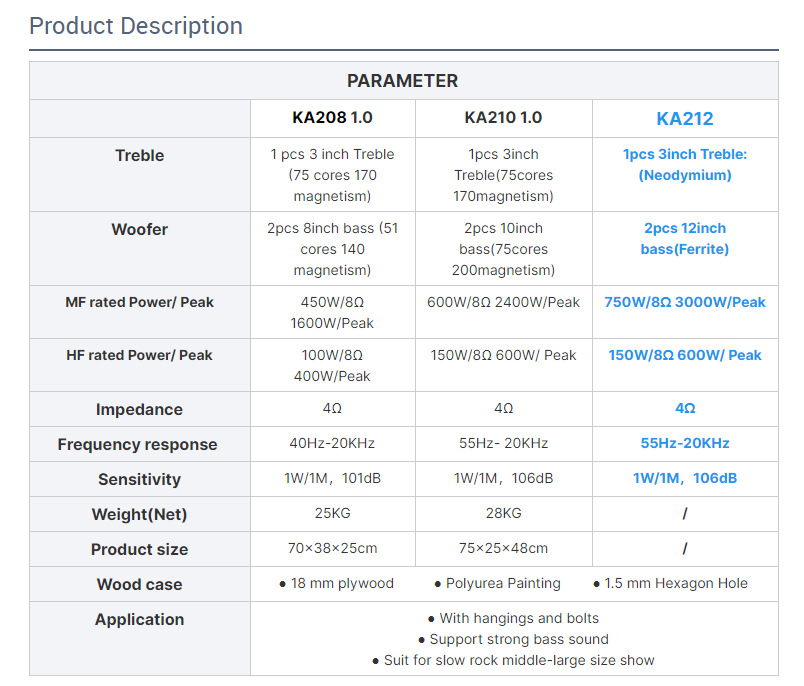This screenshot has height=686, width=804.
Task: Open the blue KA212 link
Action: [x=685, y=119]
